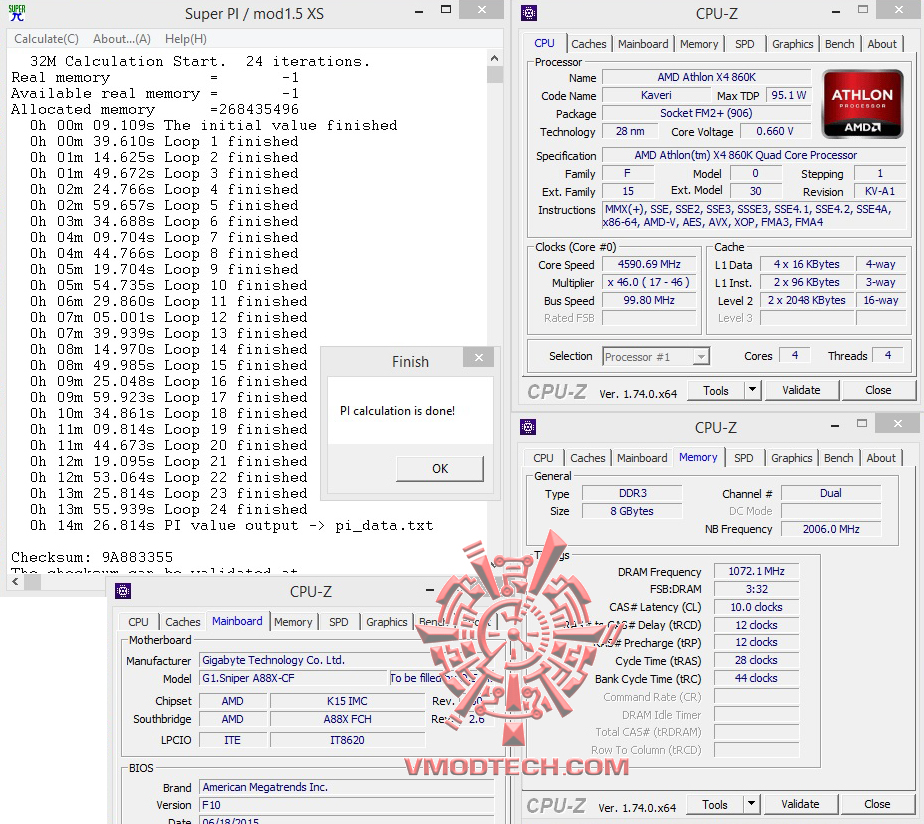924x824 pixels.
Task: Click the Super PI app icon in title bar
Action: pyautogui.click(x=17, y=12)
